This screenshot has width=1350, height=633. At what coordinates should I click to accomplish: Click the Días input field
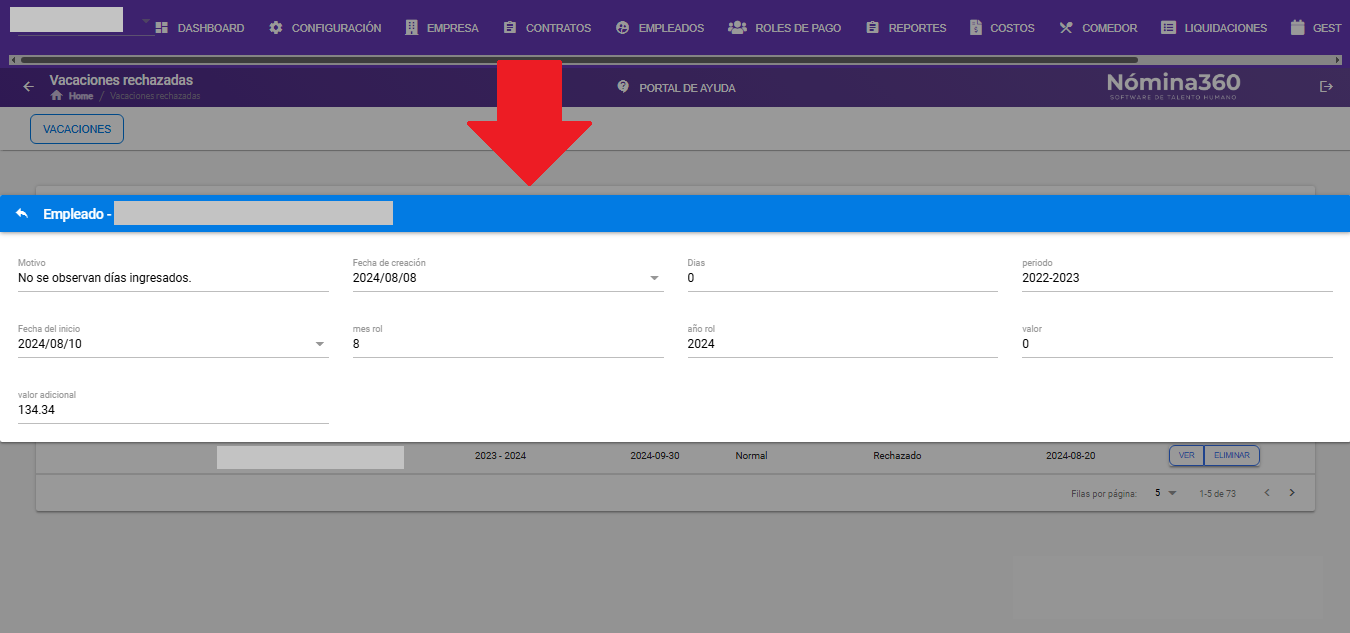click(842, 278)
